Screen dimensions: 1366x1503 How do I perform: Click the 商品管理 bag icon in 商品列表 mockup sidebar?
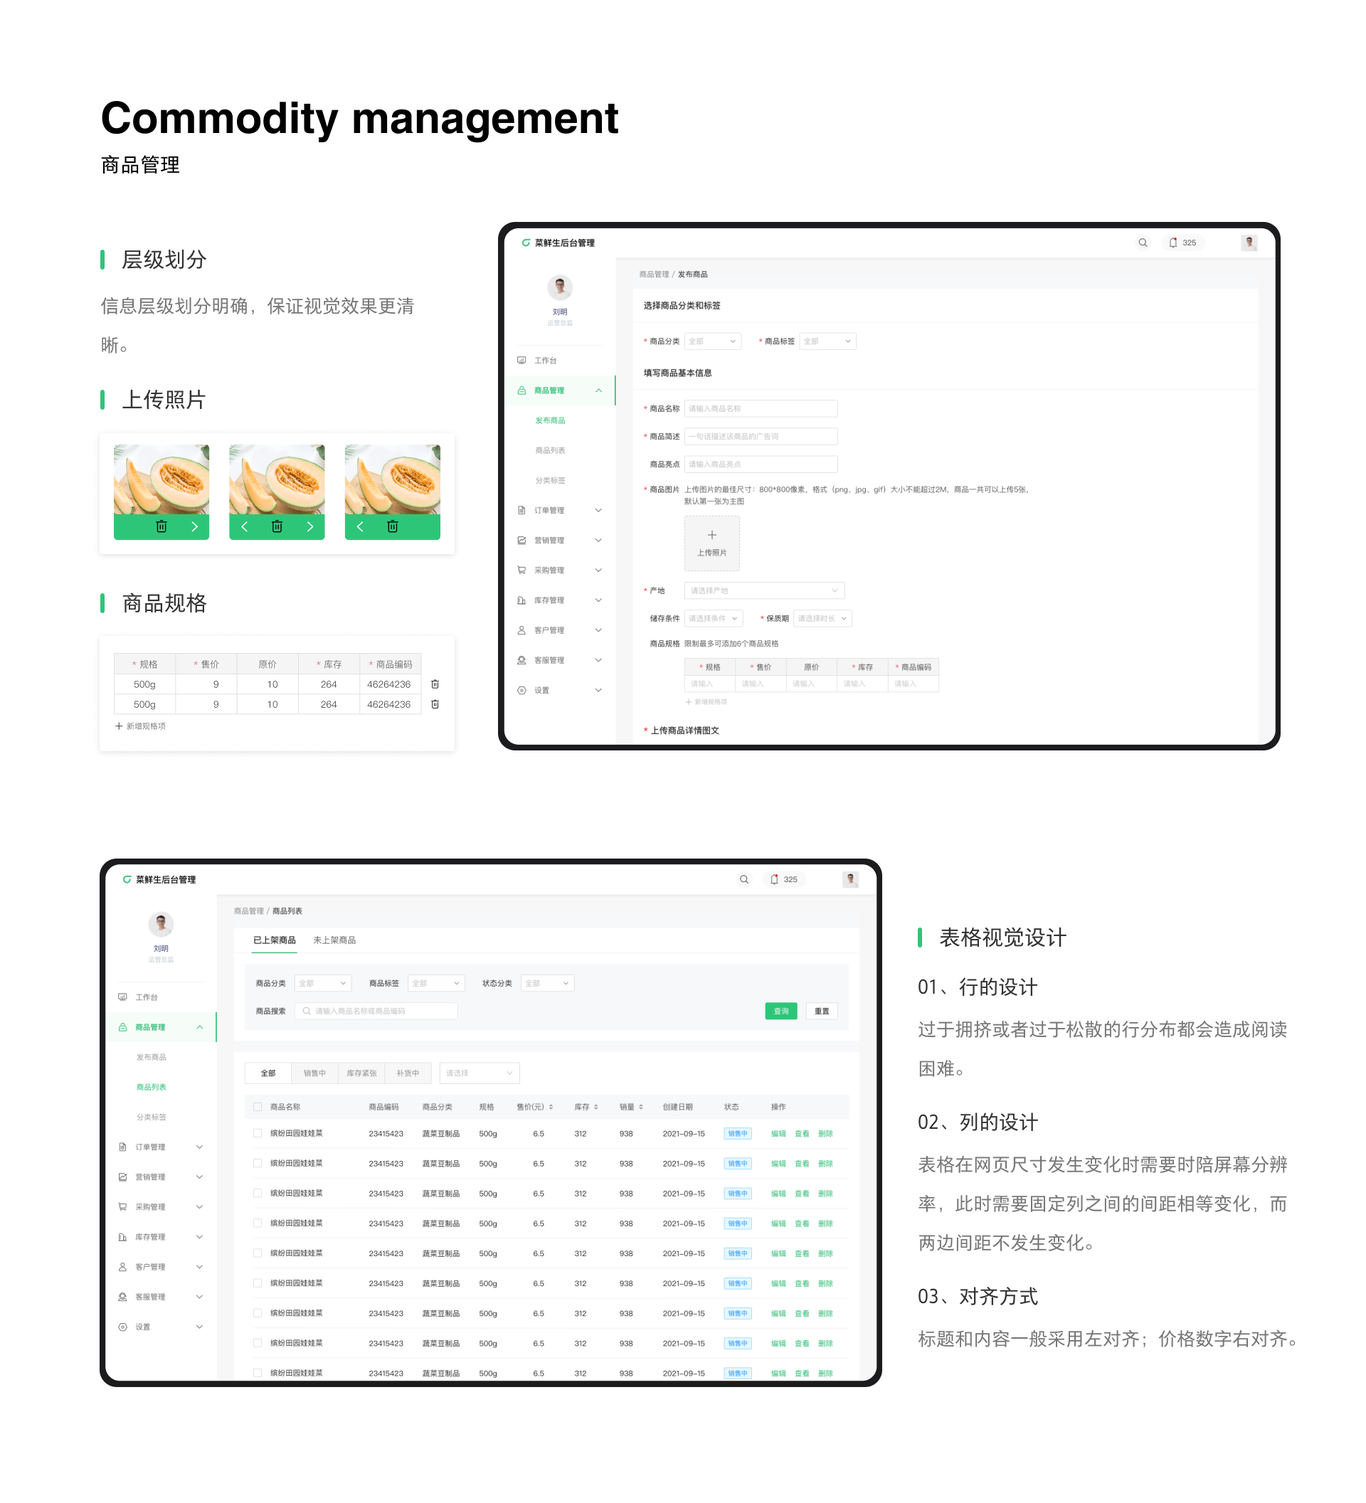[123, 1027]
